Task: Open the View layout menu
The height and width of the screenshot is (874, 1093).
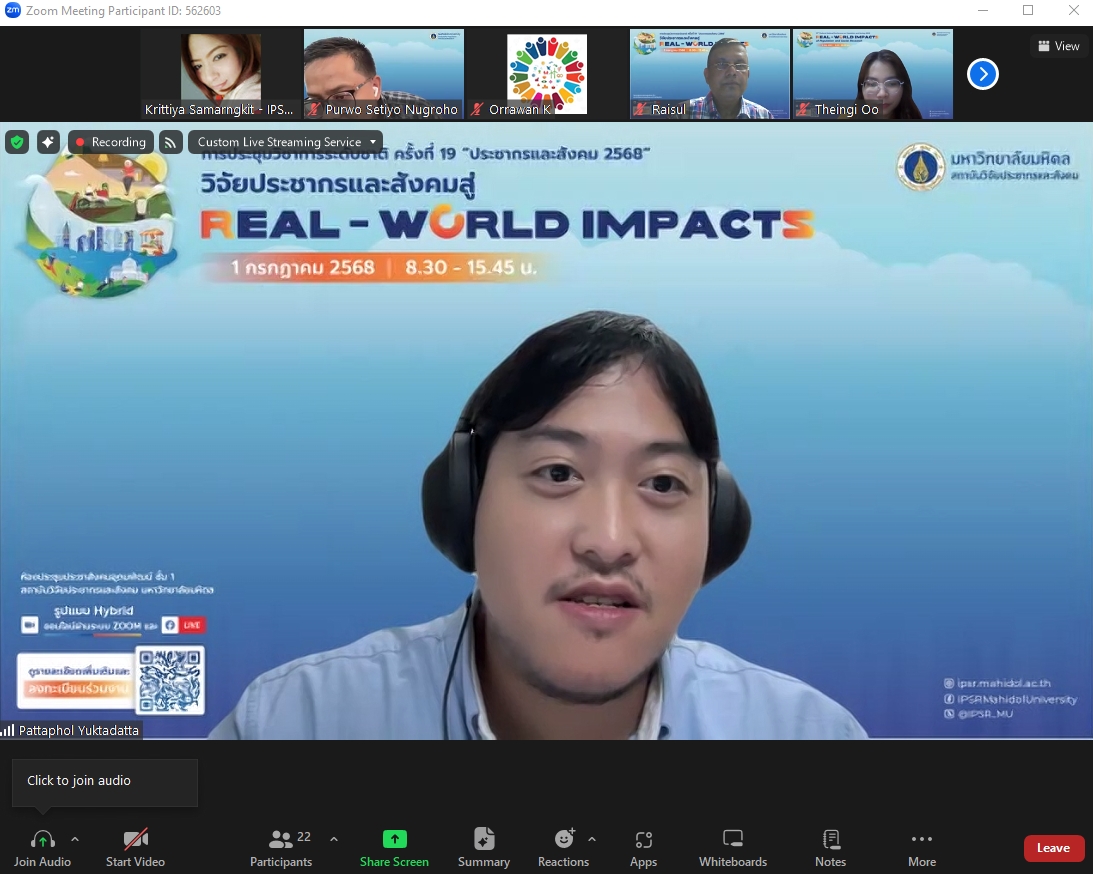Action: point(1059,46)
